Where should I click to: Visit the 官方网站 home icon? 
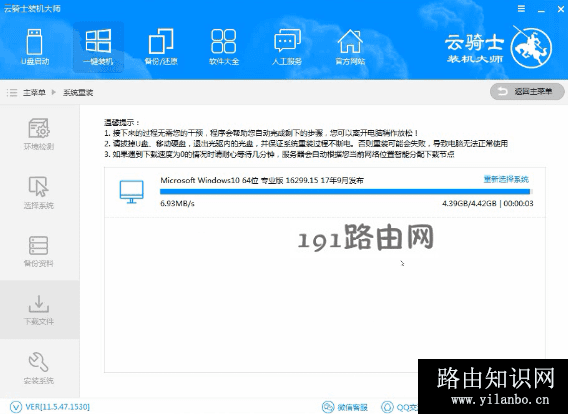(x=350, y=47)
